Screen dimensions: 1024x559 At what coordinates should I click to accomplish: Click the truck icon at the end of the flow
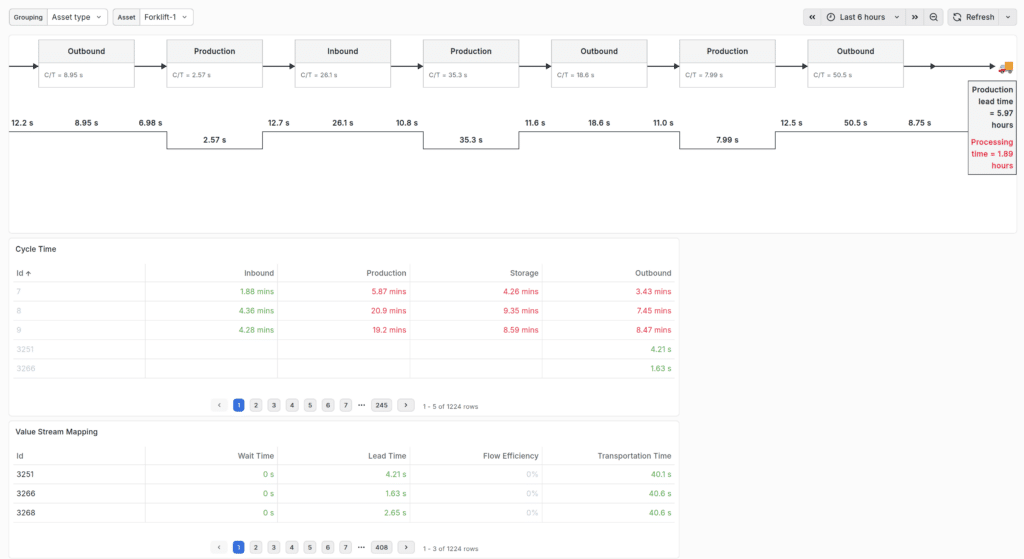pos(1005,67)
